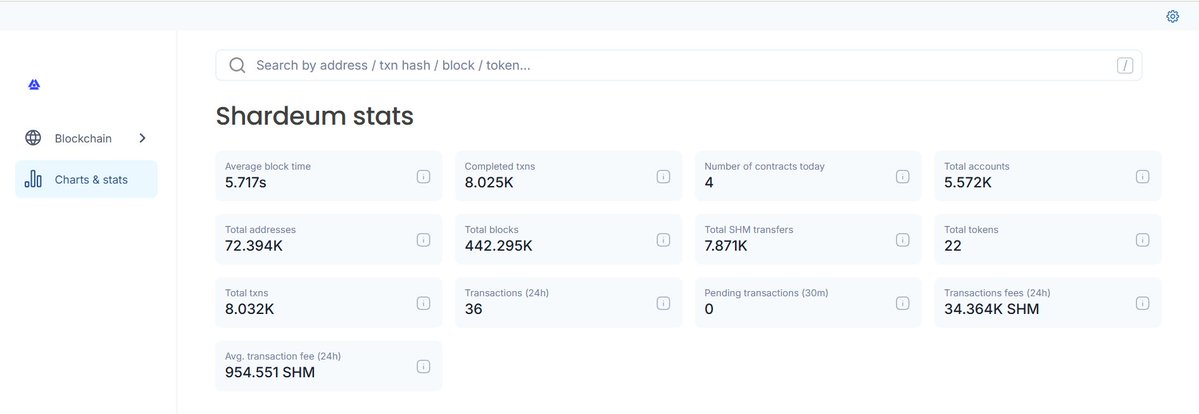Show info for Total txns

(423, 303)
